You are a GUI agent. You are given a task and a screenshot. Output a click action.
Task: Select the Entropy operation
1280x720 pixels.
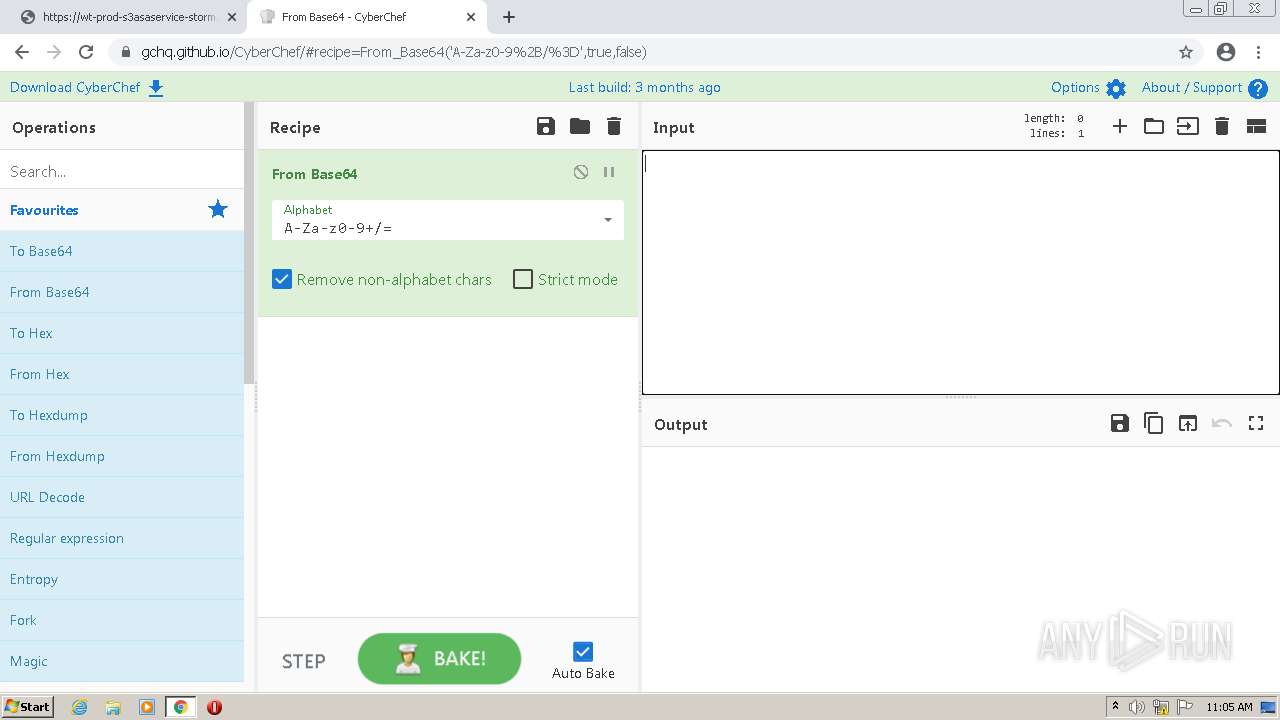pyautogui.click(x=122, y=579)
